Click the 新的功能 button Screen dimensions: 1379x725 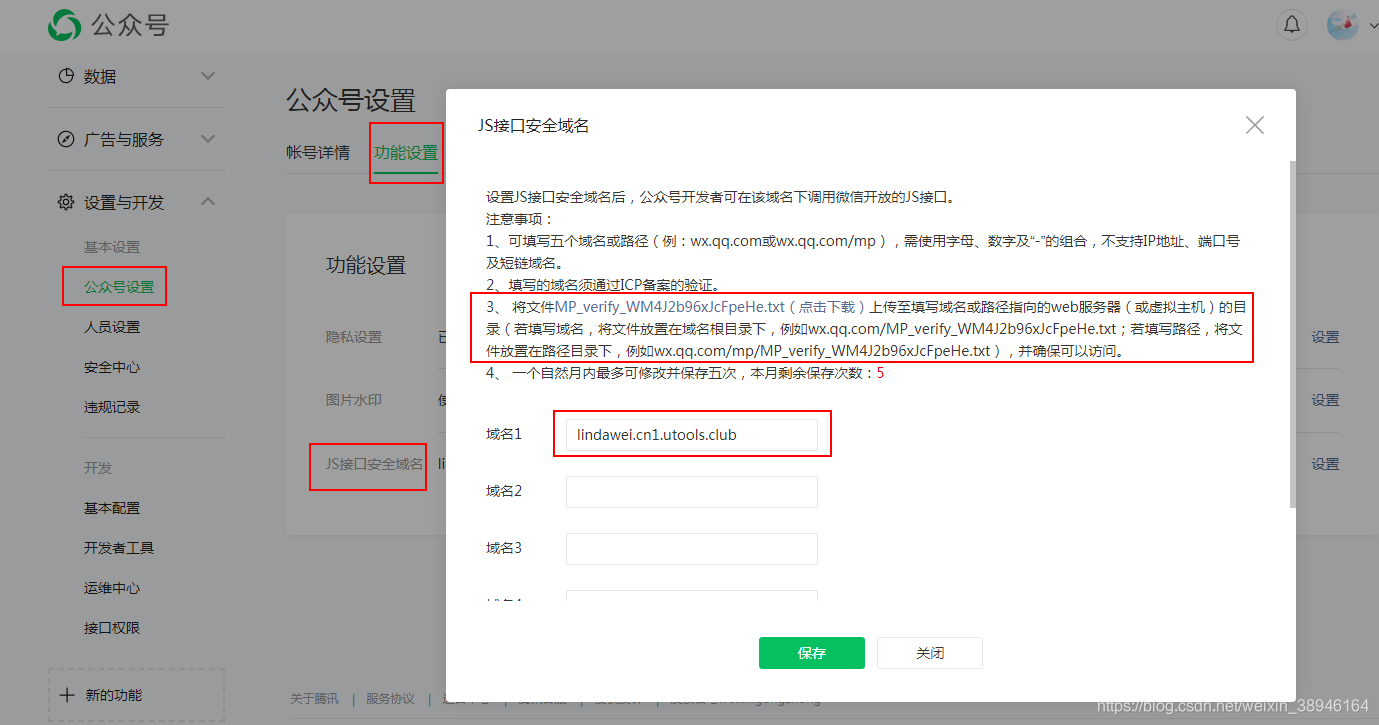click(x=136, y=695)
